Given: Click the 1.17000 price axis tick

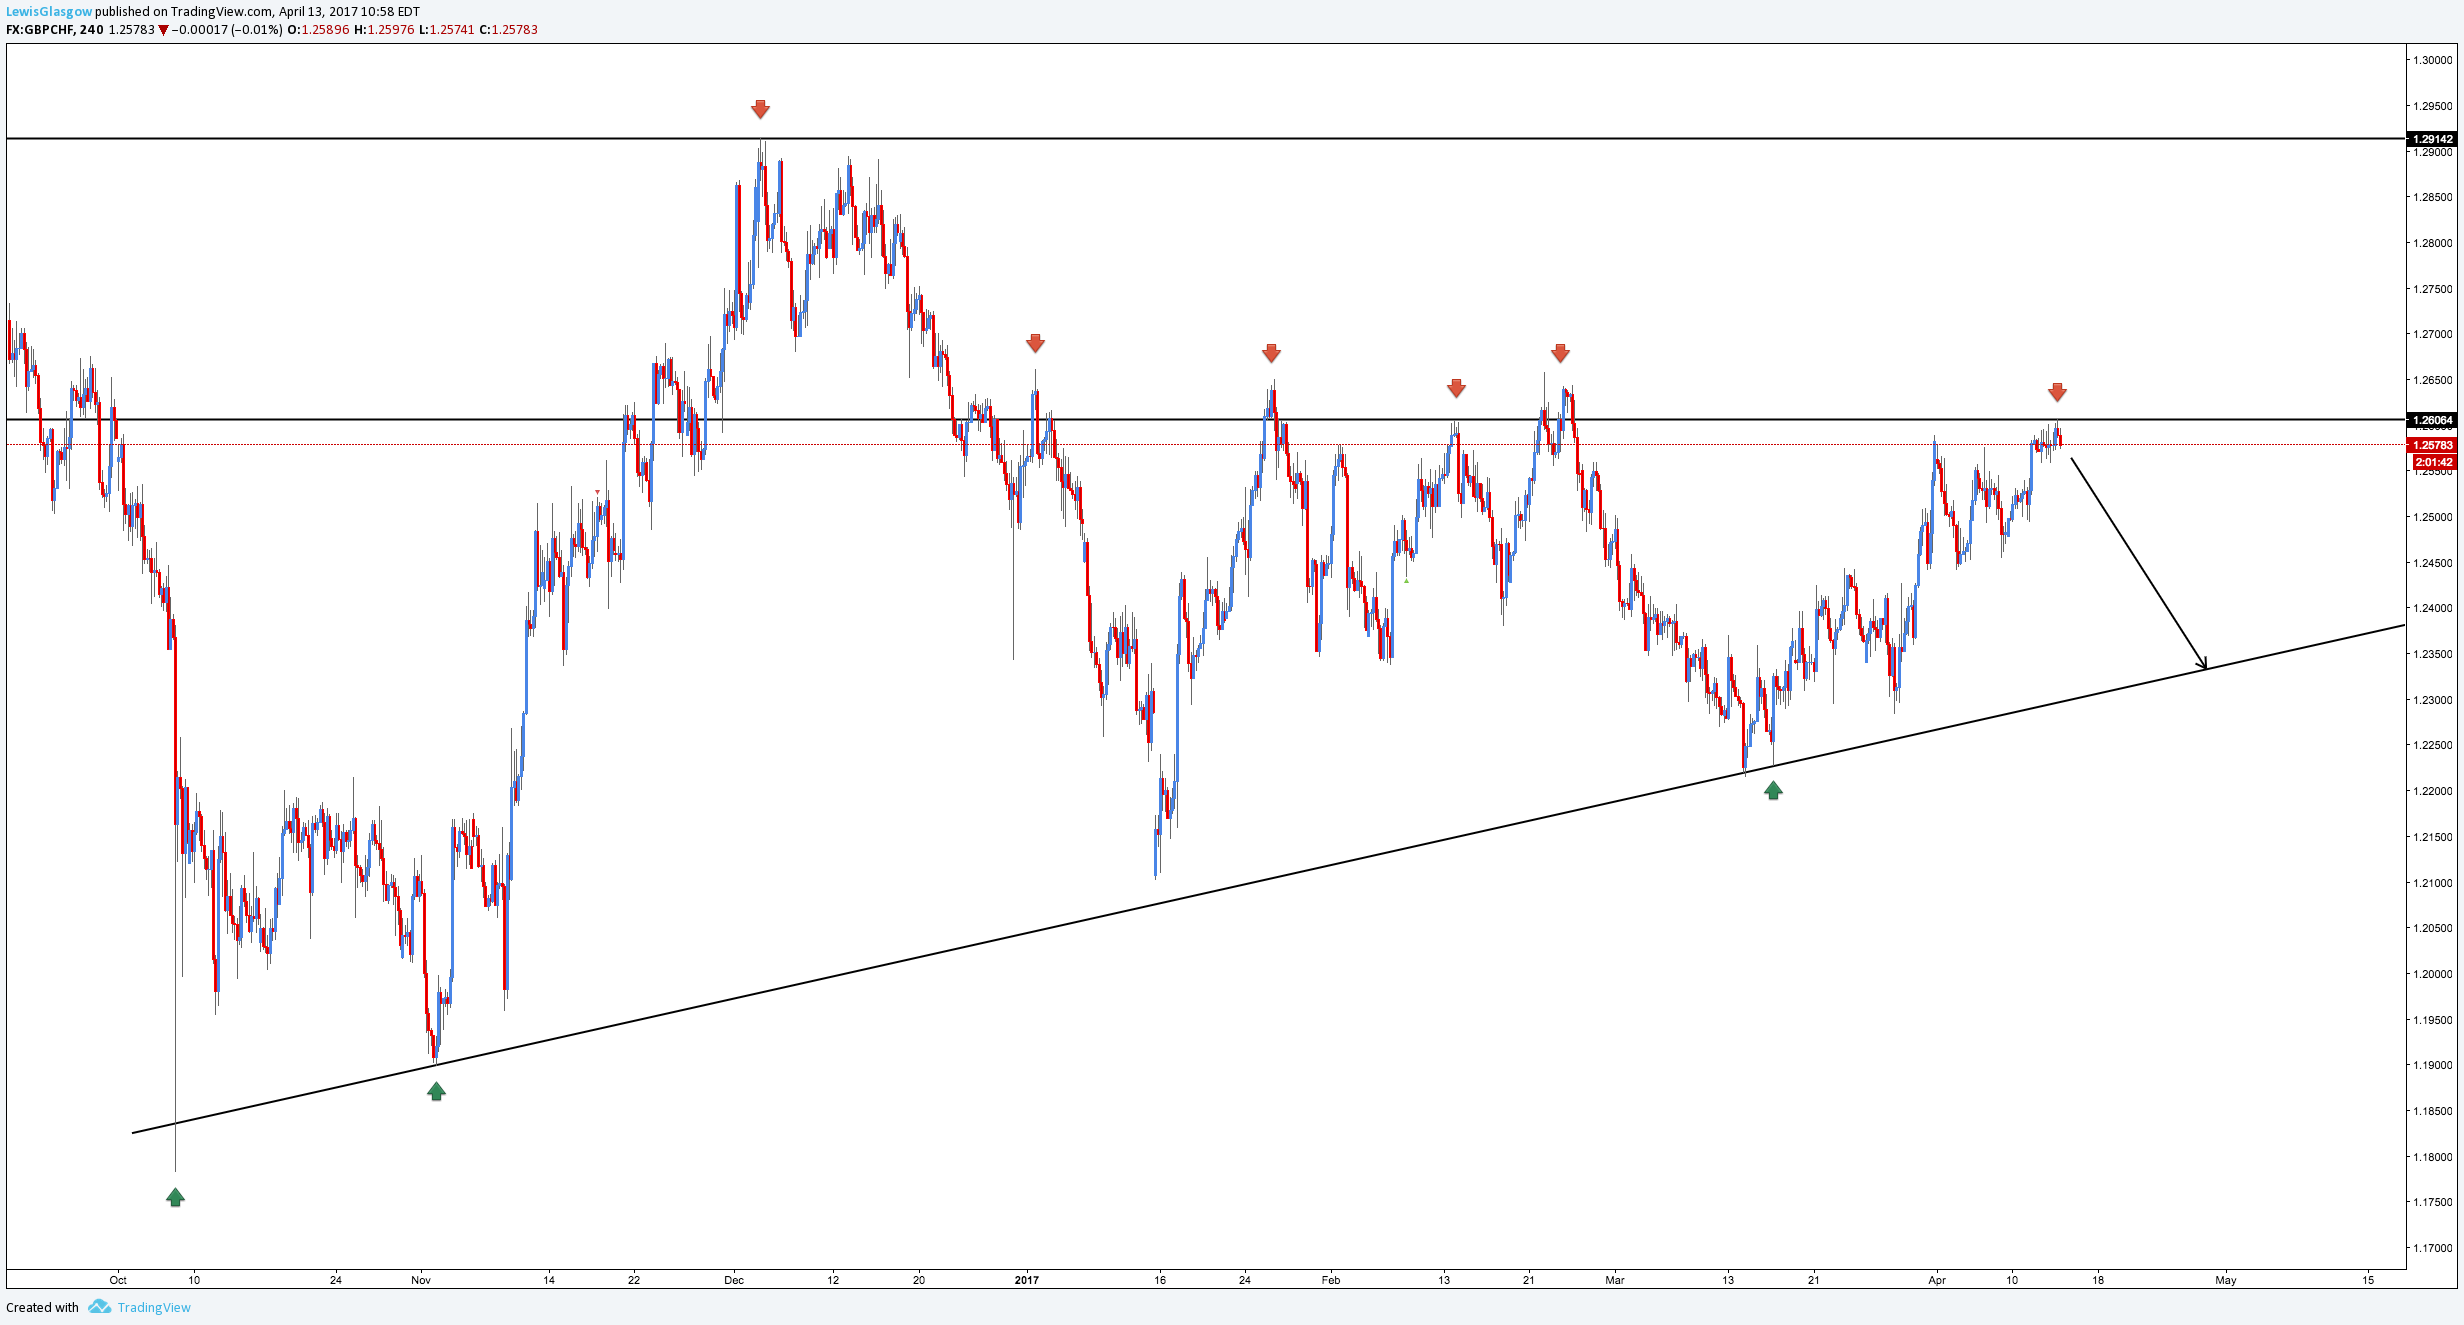Looking at the screenshot, I should click(2432, 1248).
